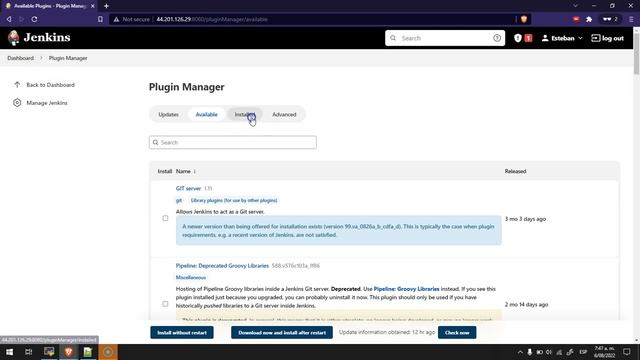The height and width of the screenshot is (360, 640).
Task: Click the Check now button
Action: pyautogui.click(x=457, y=332)
